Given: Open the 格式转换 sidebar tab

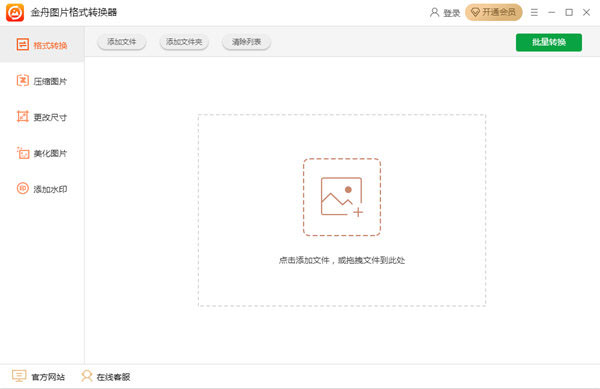Looking at the screenshot, I should click(x=42, y=45).
